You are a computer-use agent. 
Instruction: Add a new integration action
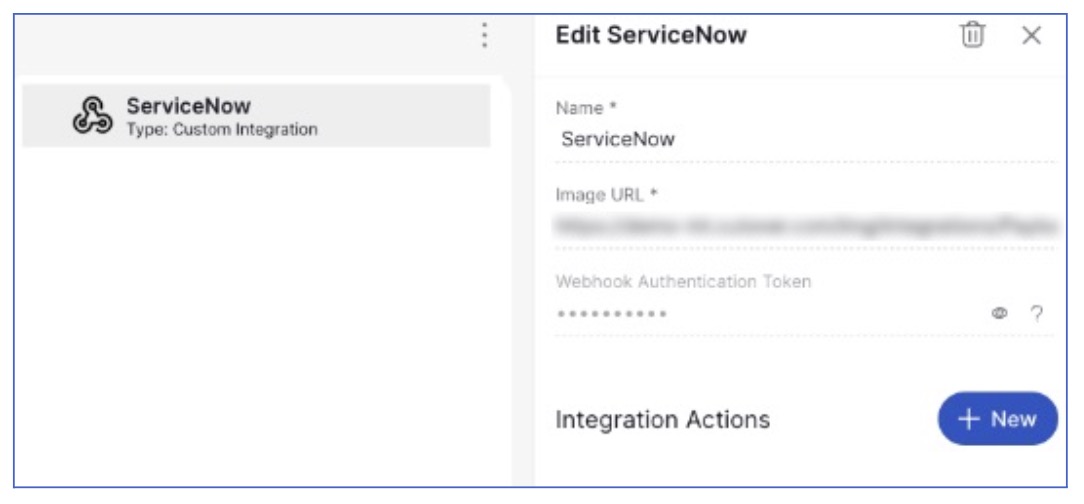click(998, 418)
